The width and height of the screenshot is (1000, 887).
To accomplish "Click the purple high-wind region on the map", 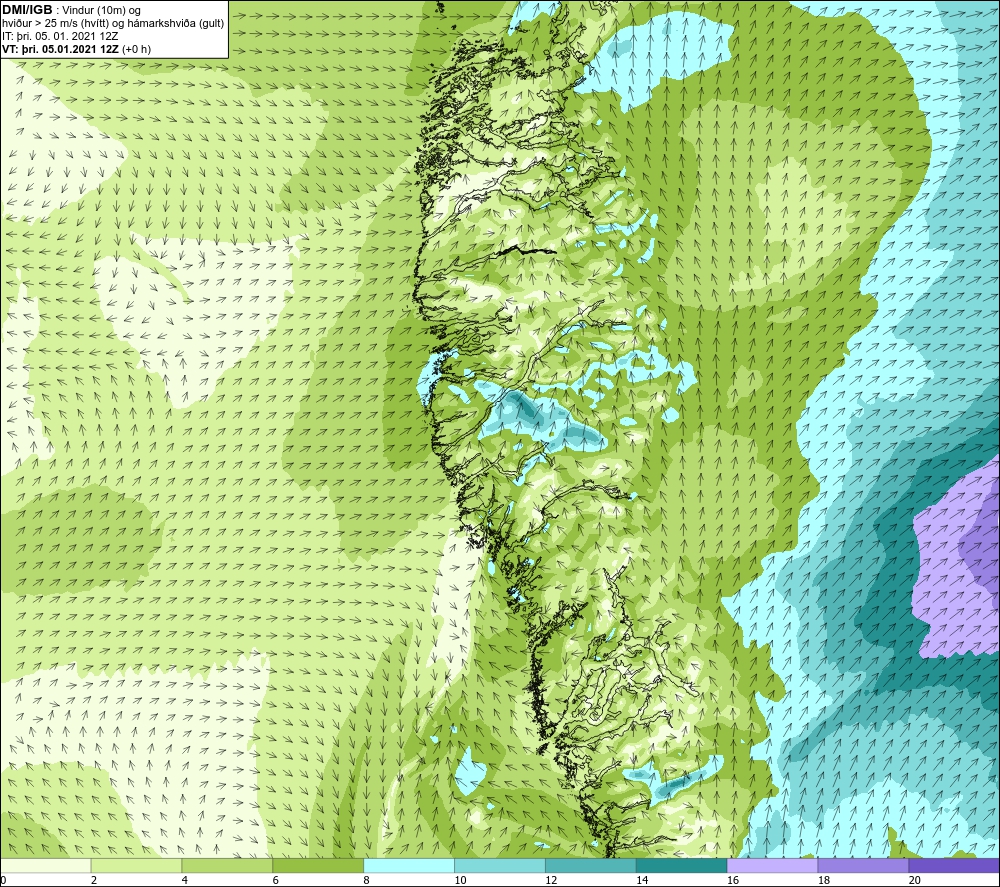I will coord(957,561).
